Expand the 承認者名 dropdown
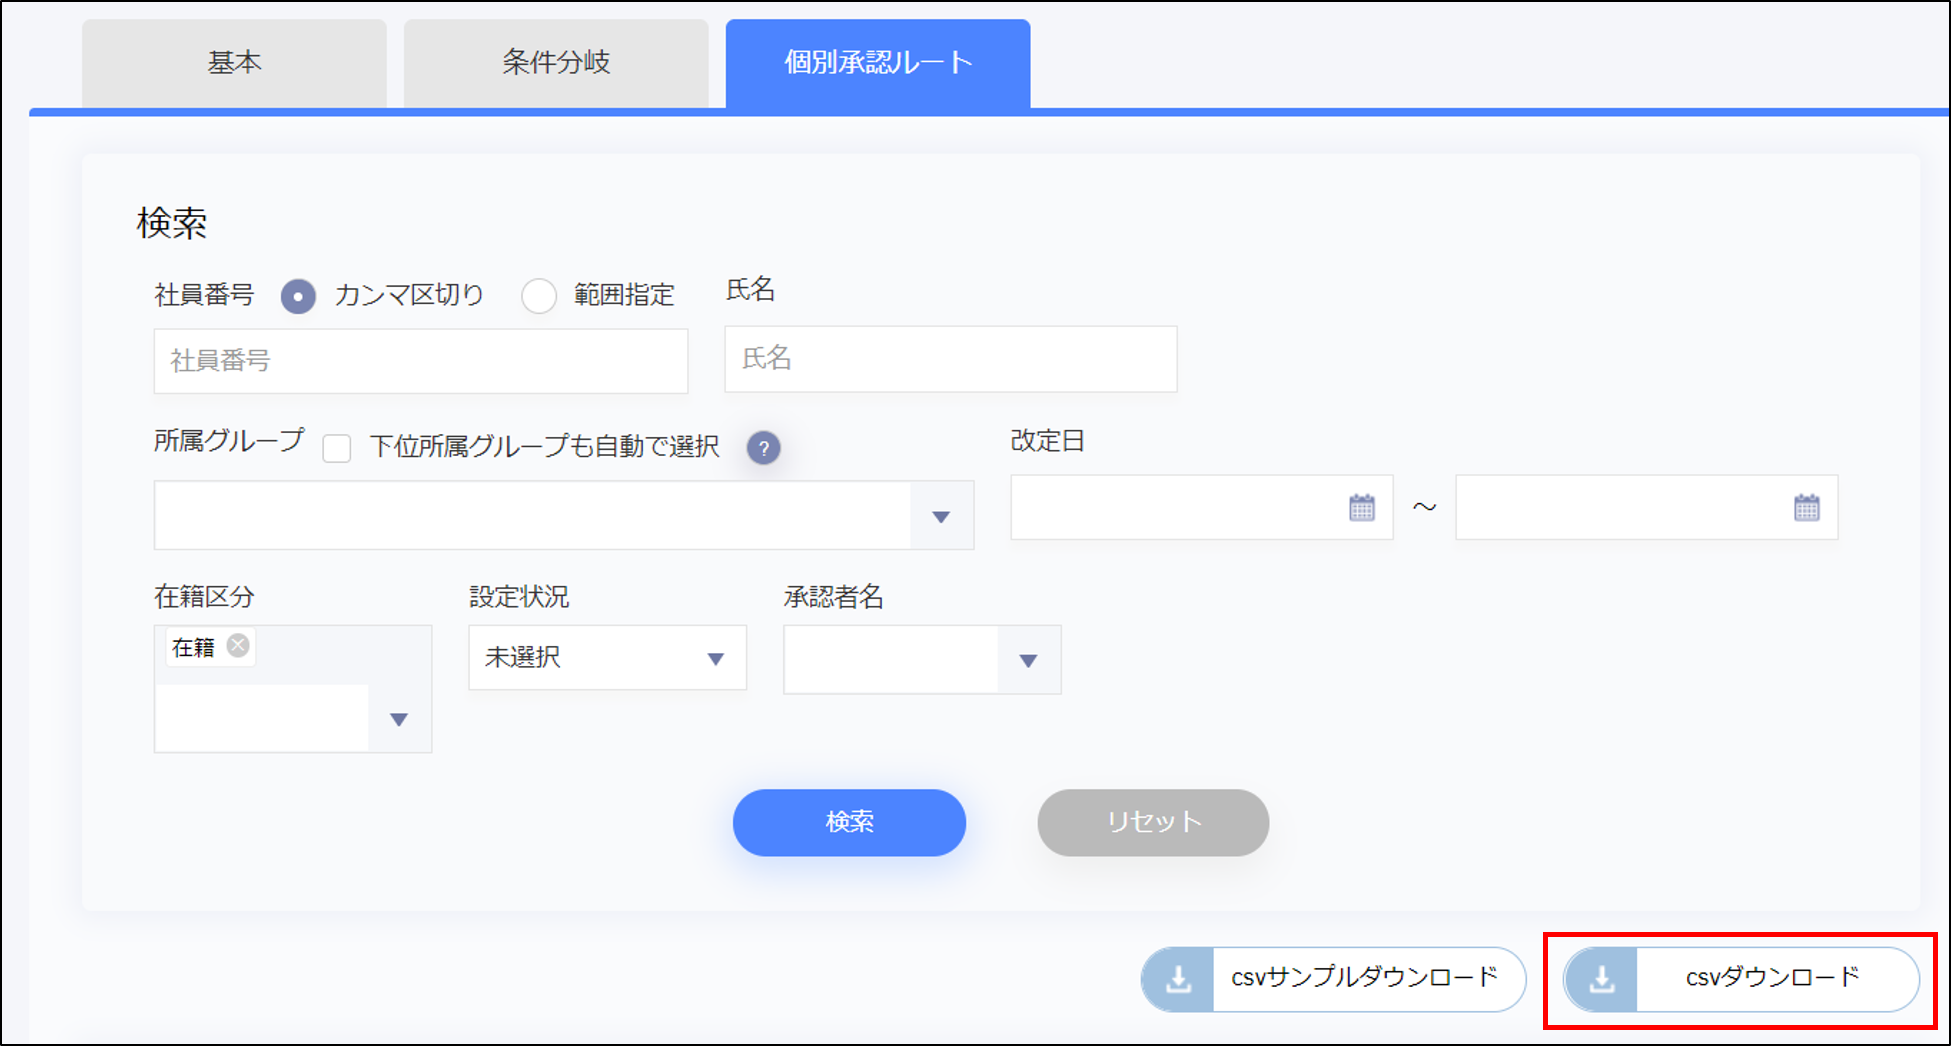 (1027, 660)
